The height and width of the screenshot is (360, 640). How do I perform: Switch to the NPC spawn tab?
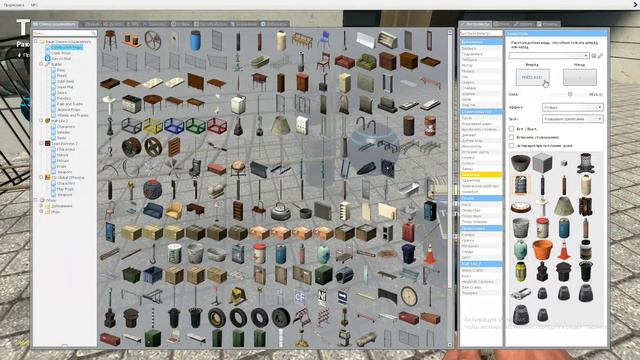pyautogui.click(x=132, y=24)
